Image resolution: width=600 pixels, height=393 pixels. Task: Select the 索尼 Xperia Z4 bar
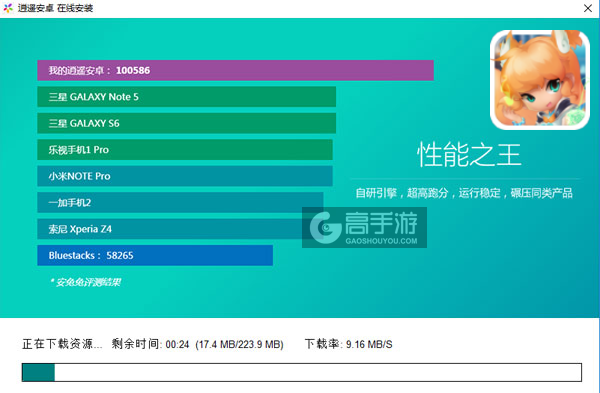click(x=180, y=228)
